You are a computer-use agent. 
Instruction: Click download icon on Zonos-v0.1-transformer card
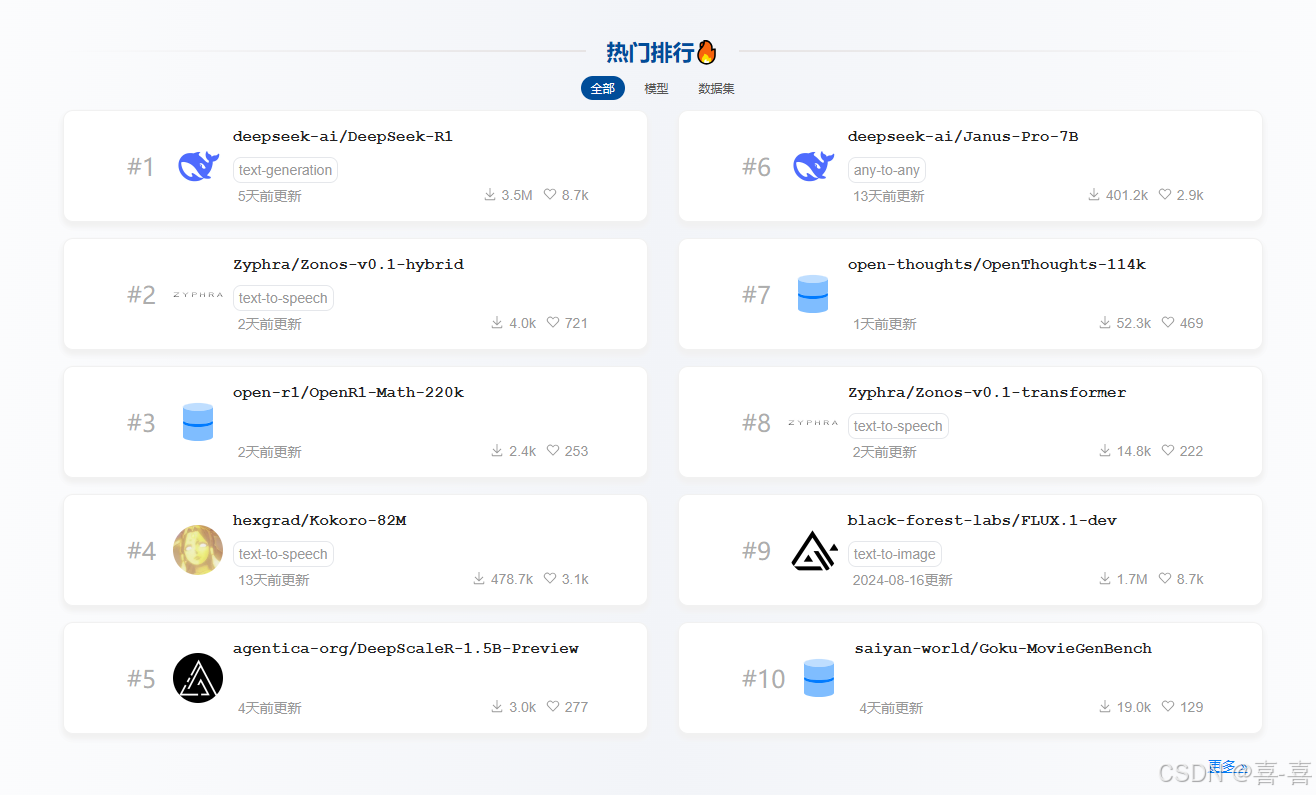point(1105,451)
